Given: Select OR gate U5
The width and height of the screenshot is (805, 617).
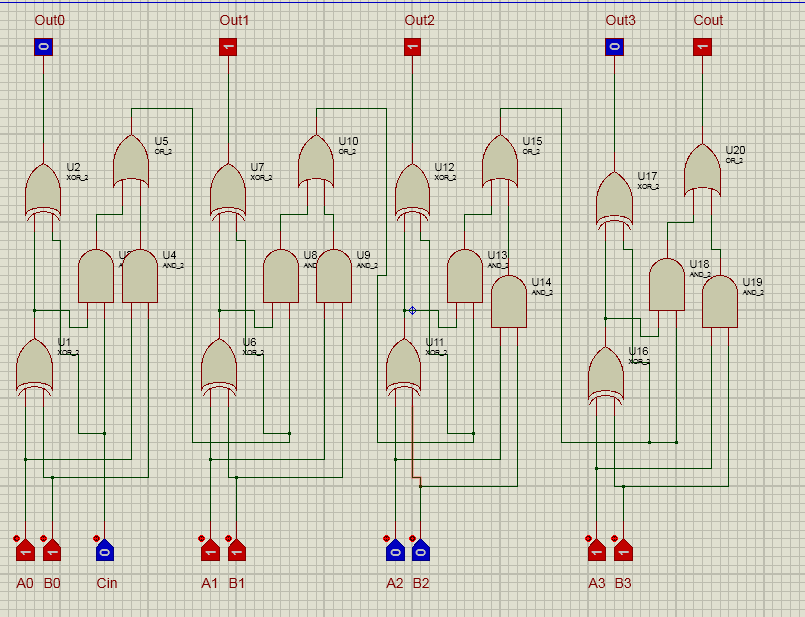Looking at the screenshot, I should click(x=132, y=160).
